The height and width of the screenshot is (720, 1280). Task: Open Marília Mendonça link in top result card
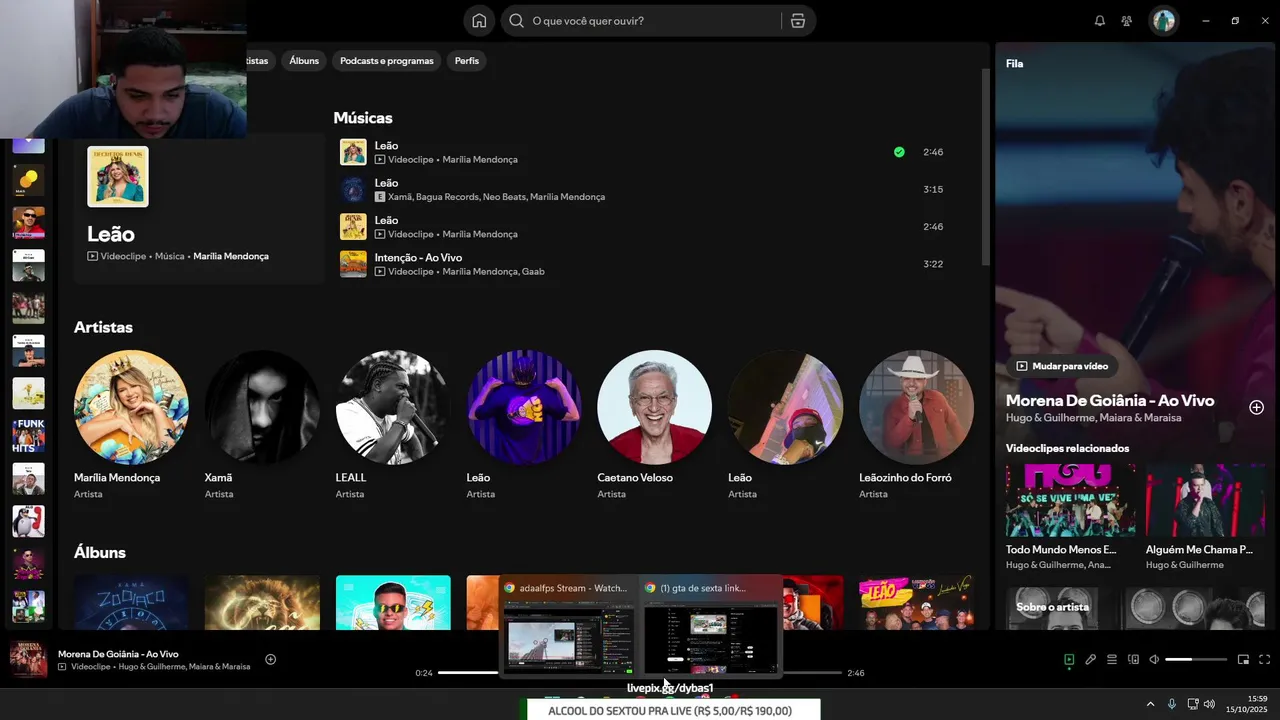231,256
